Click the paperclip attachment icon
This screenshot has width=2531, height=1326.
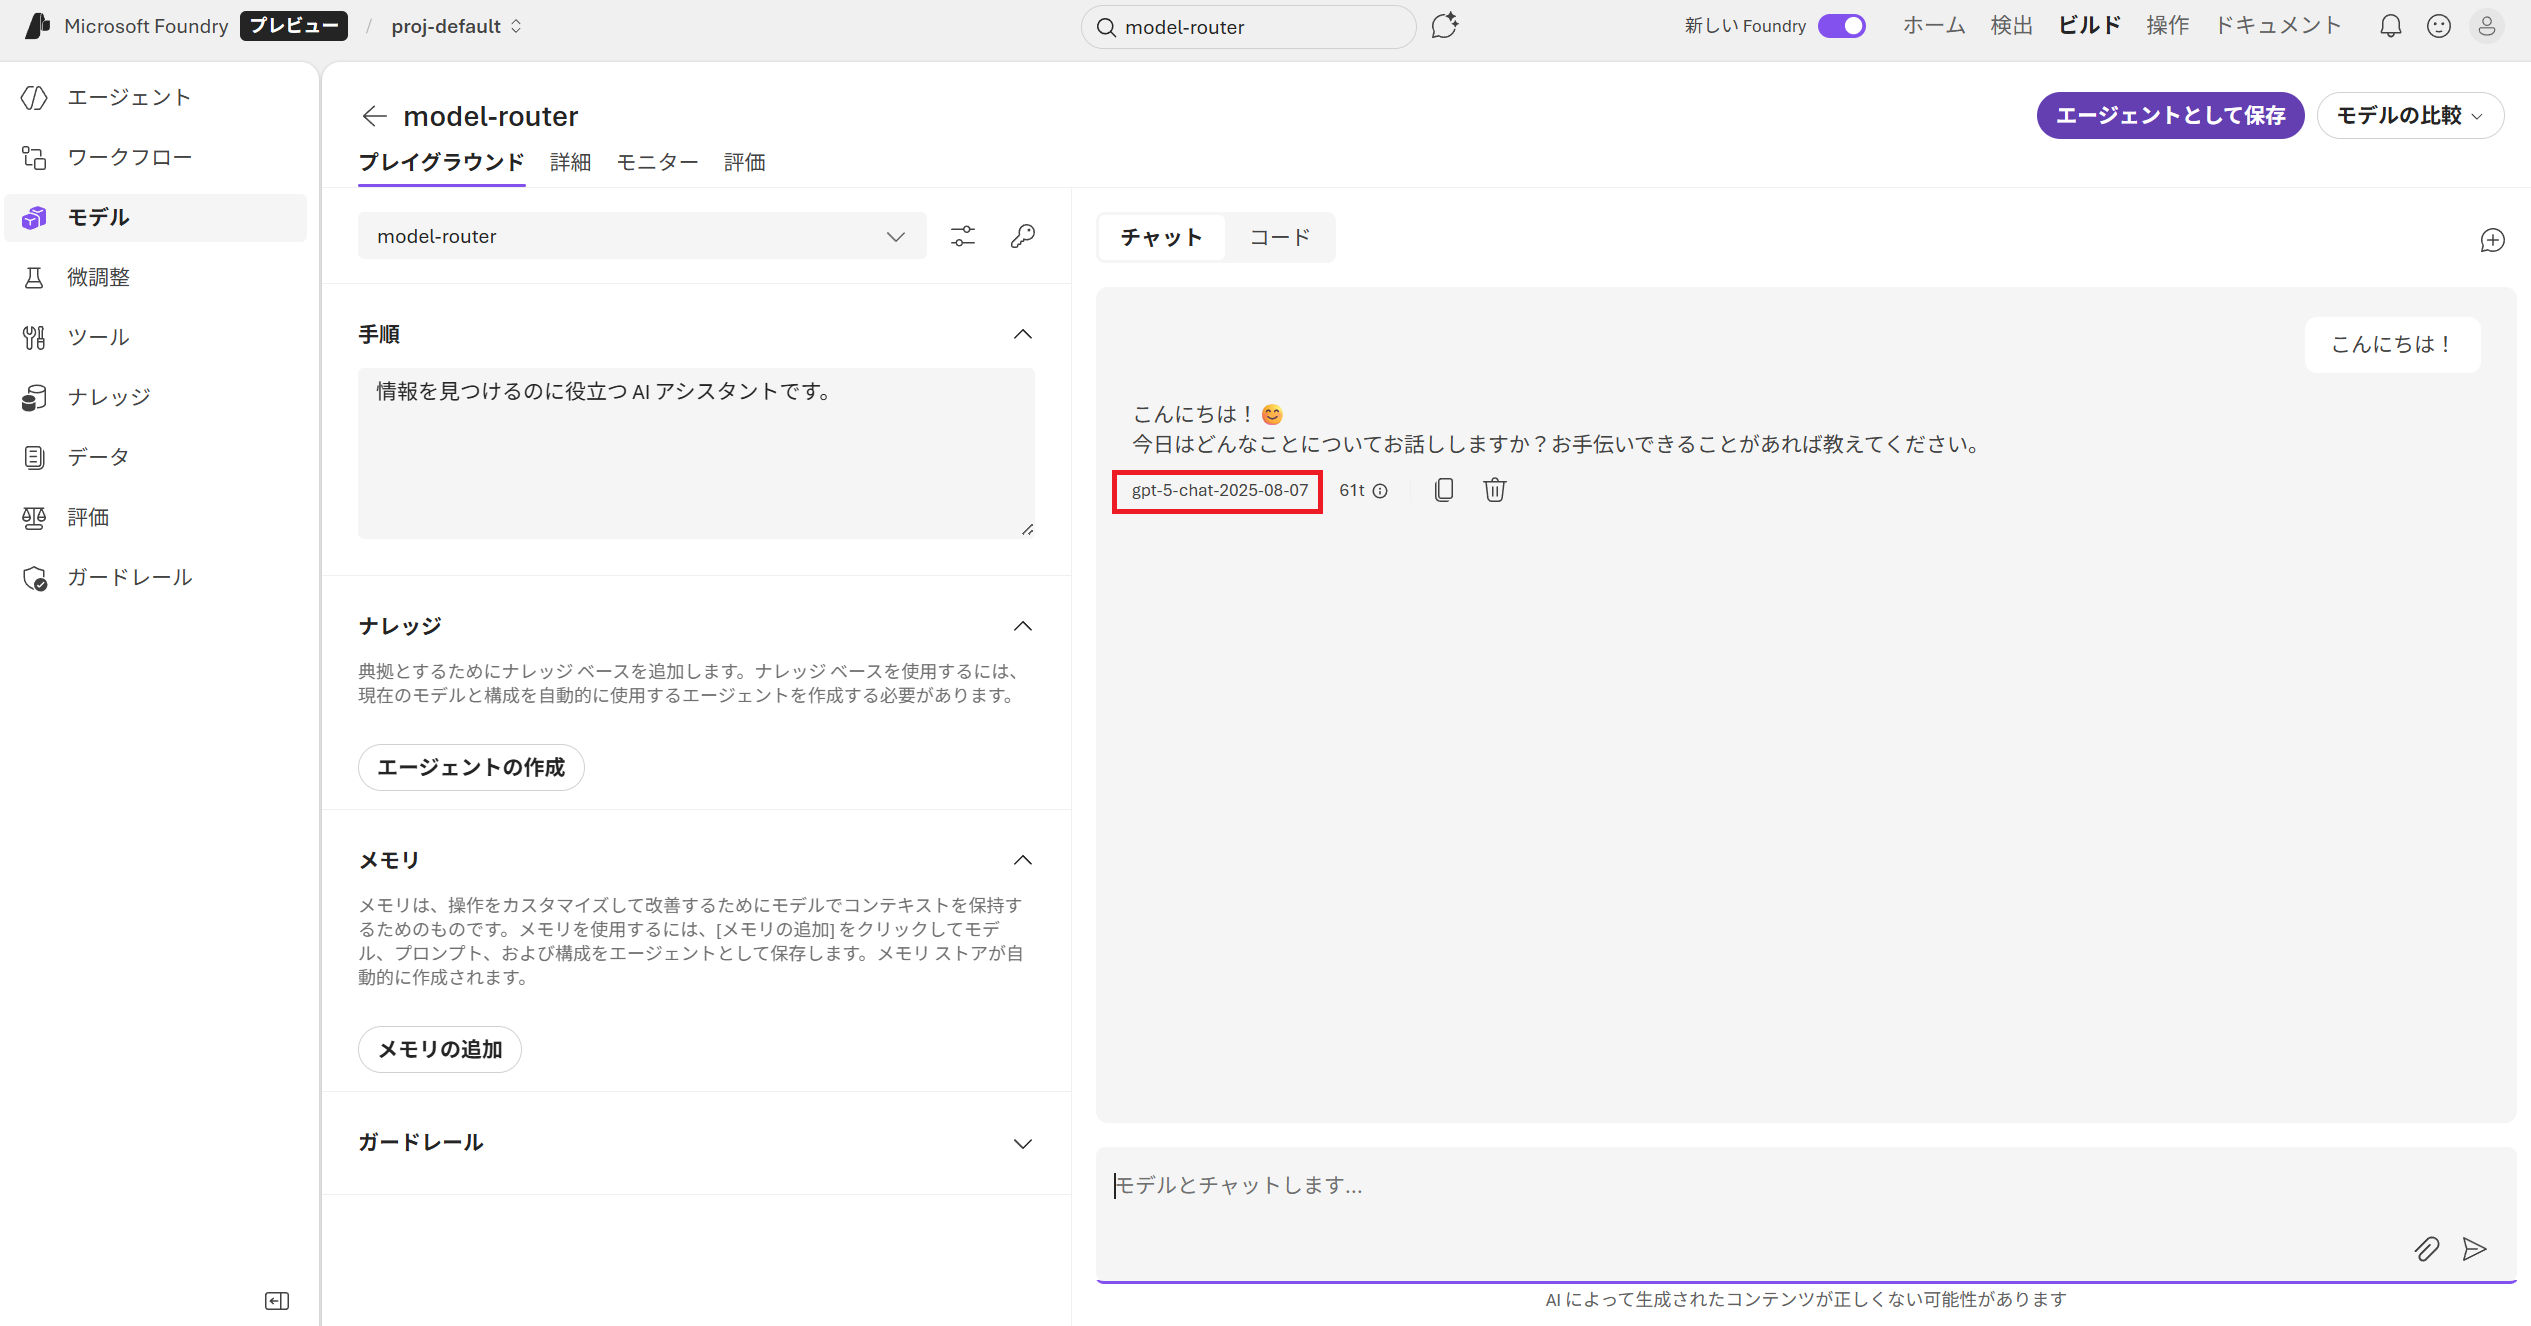click(x=2426, y=1249)
